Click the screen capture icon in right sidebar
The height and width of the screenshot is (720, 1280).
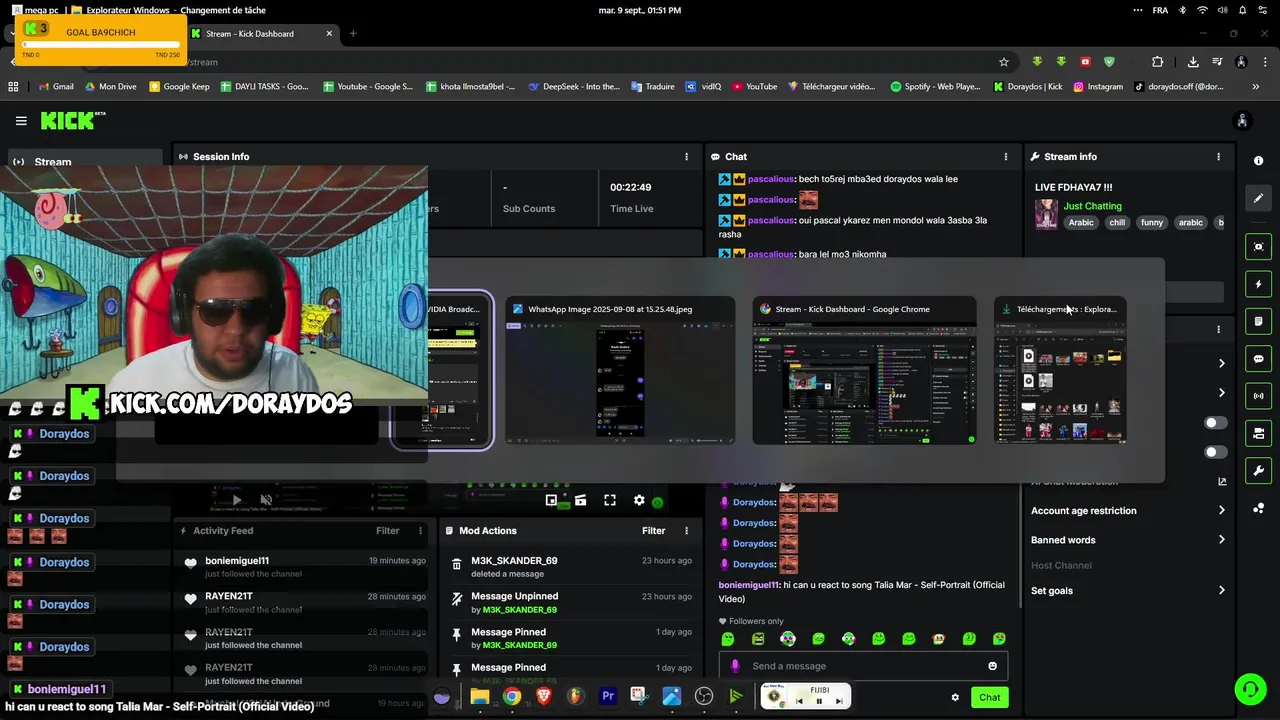click(x=1258, y=247)
